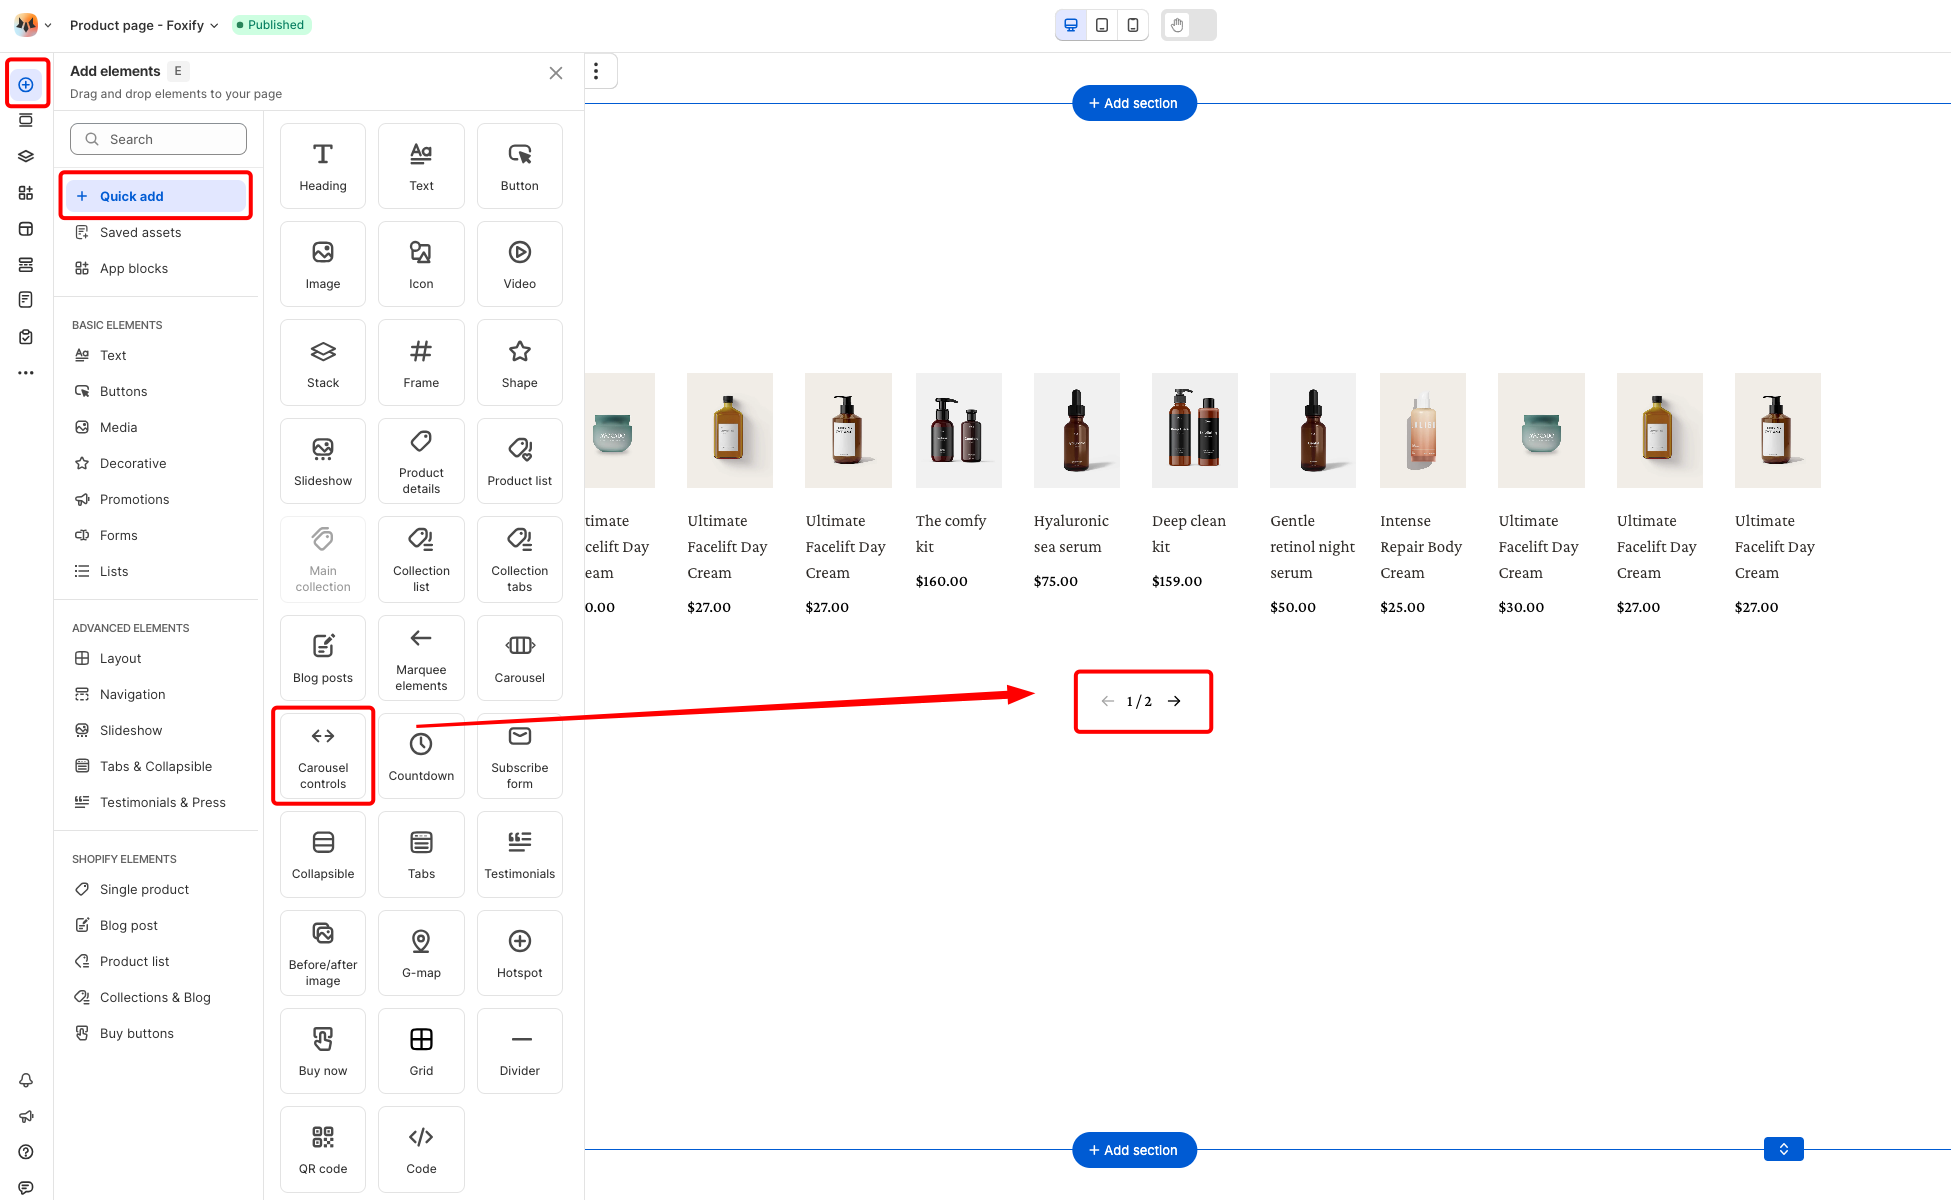The width and height of the screenshot is (1951, 1200).
Task: Go to next carousel slide arrow
Action: 1175,702
